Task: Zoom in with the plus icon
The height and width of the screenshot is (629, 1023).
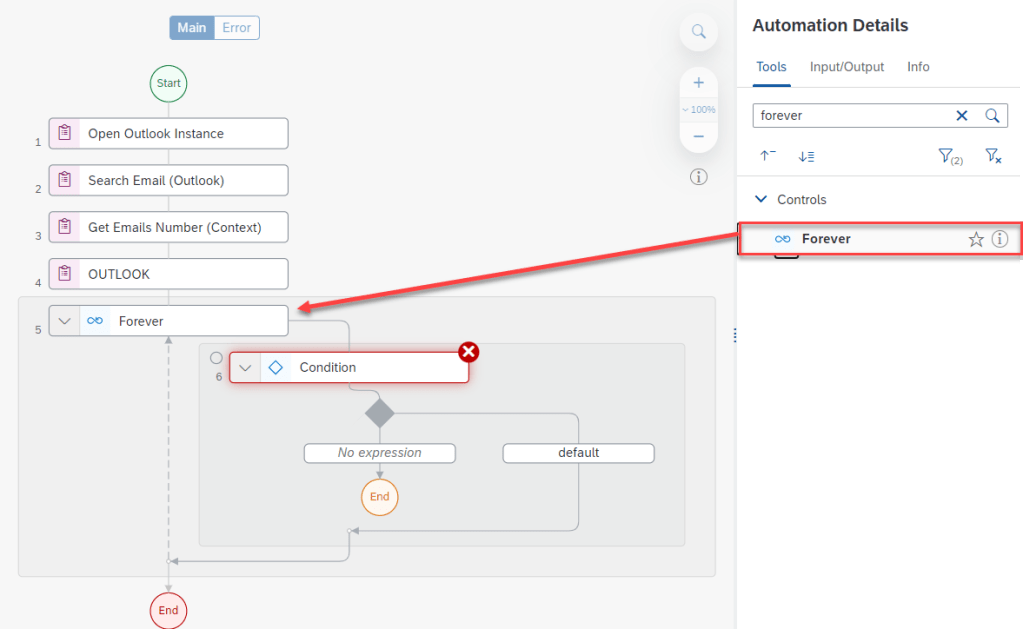Action: (698, 83)
